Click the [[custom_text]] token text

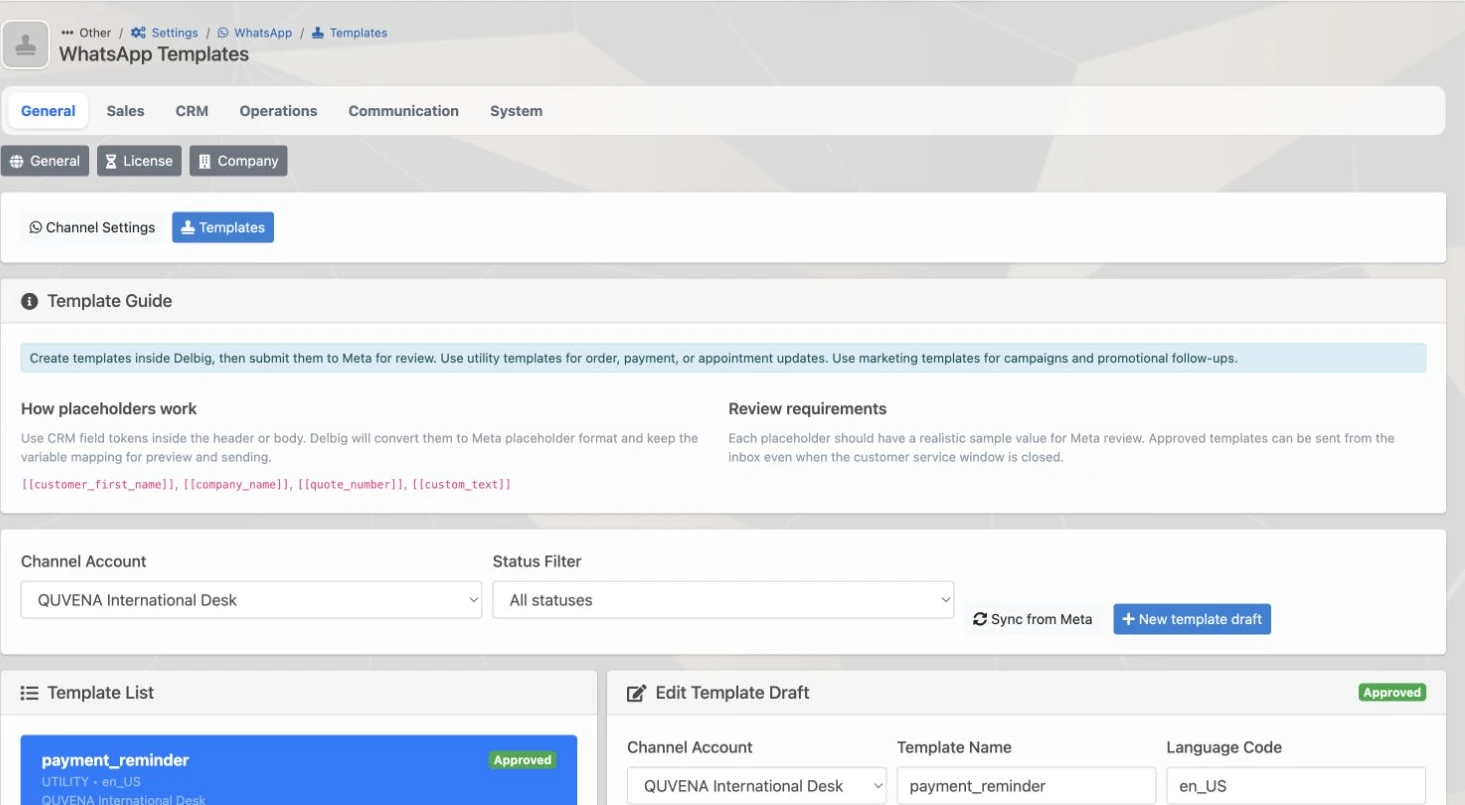[x=461, y=484]
